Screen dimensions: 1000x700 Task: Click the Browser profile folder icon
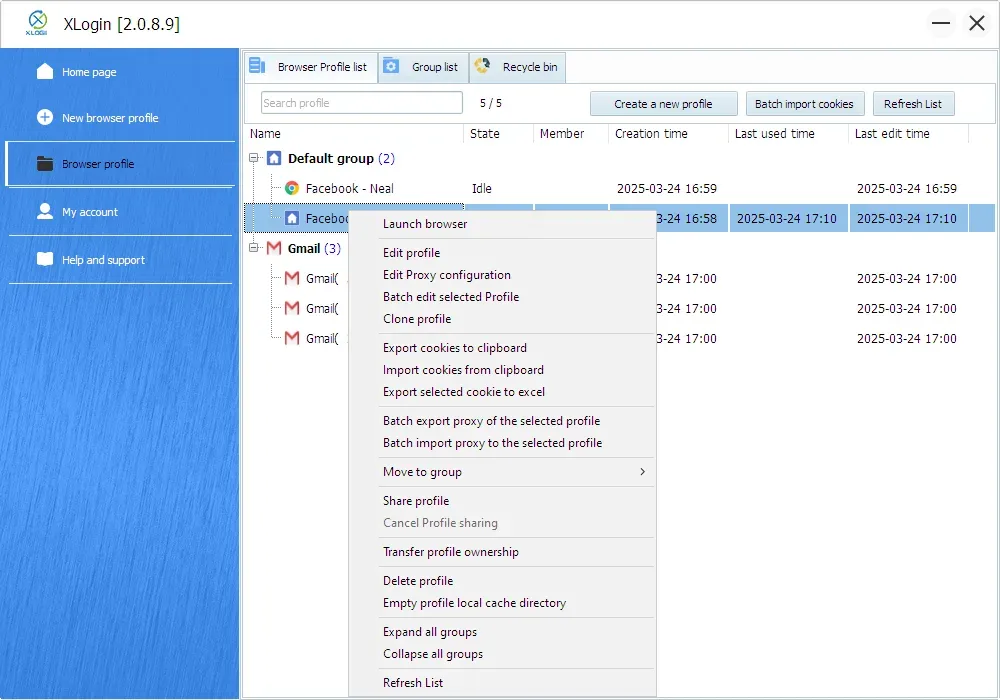(x=45, y=164)
